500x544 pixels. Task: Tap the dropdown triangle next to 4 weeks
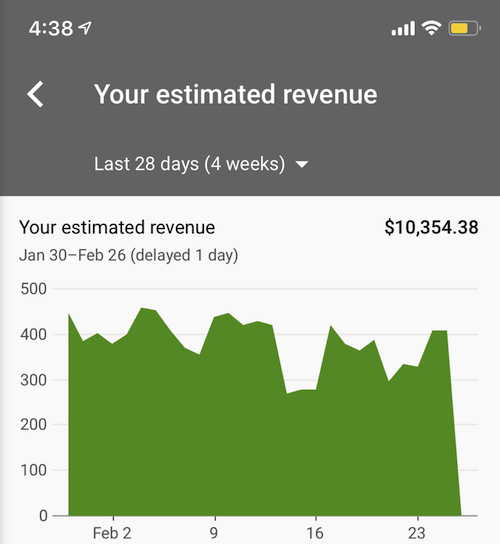click(x=302, y=164)
